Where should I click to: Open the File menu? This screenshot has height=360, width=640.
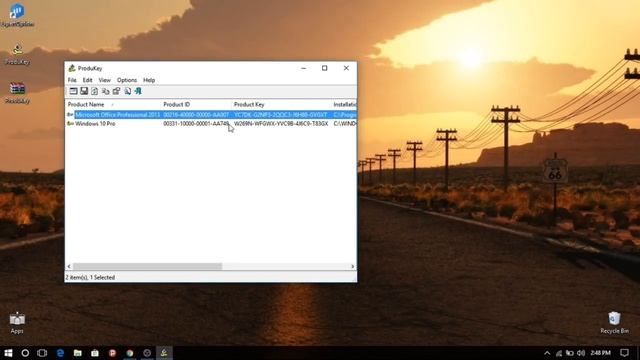pyautogui.click(x=72, y=80)
